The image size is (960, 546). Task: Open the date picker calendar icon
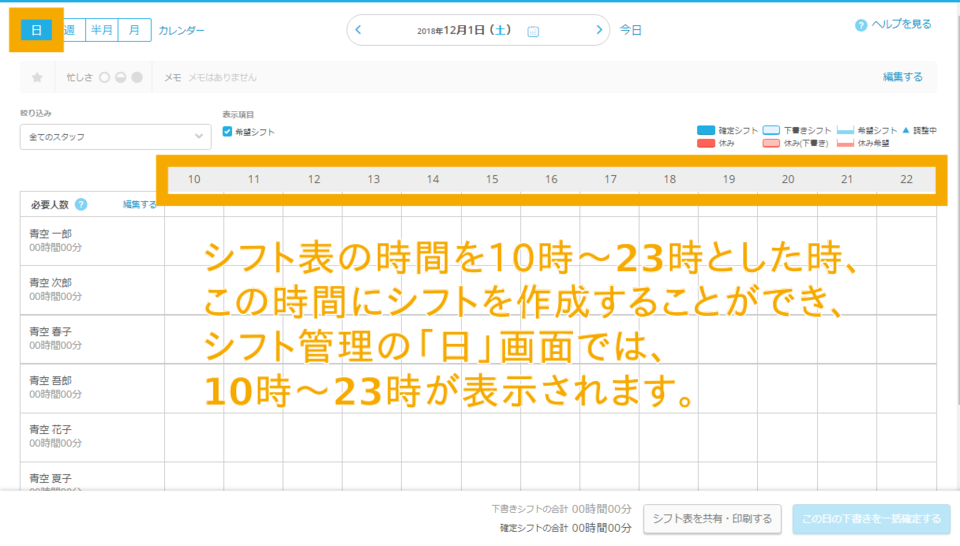pyautogui.click(x=533, y=31)
